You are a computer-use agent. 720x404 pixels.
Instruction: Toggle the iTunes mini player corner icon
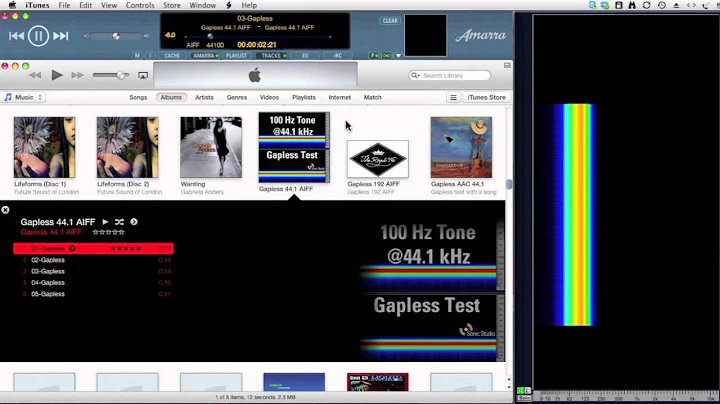point(507,66)
